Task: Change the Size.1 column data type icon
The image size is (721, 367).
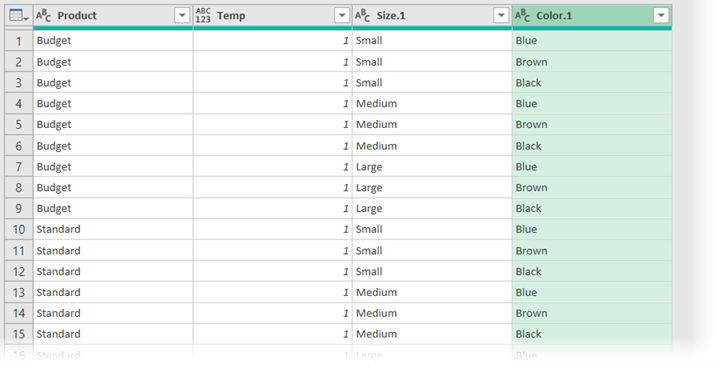Action: click(363, 16)
